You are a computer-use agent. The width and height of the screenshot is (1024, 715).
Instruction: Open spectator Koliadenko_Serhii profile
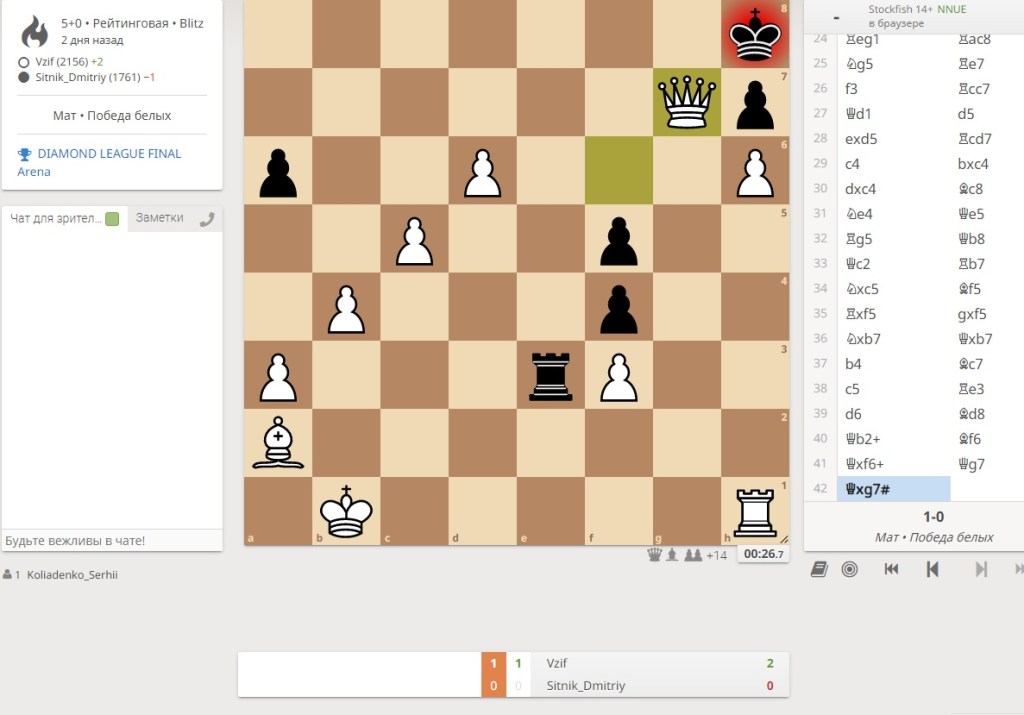click(x=72, y=575)
